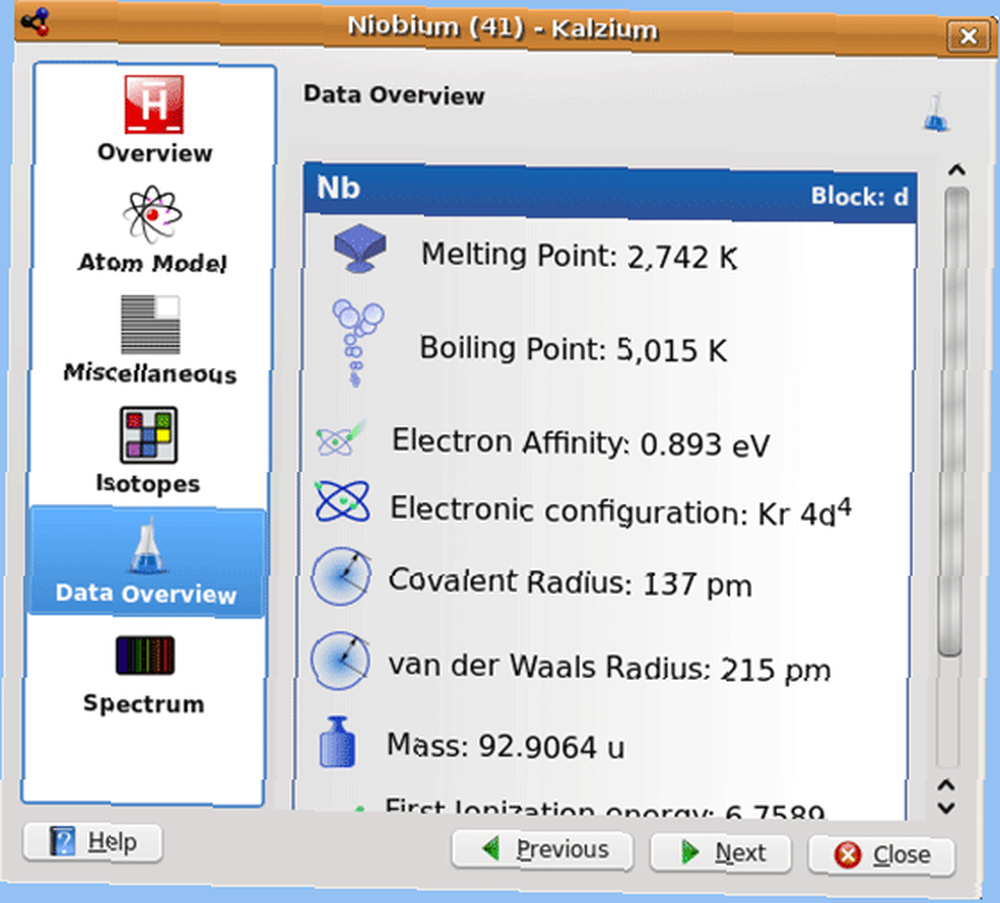Image resolution: width=1000 pixels, height=903 pixels.
Task: Click the scrollbar down arrow at bottom
Action: click(946, 808)
